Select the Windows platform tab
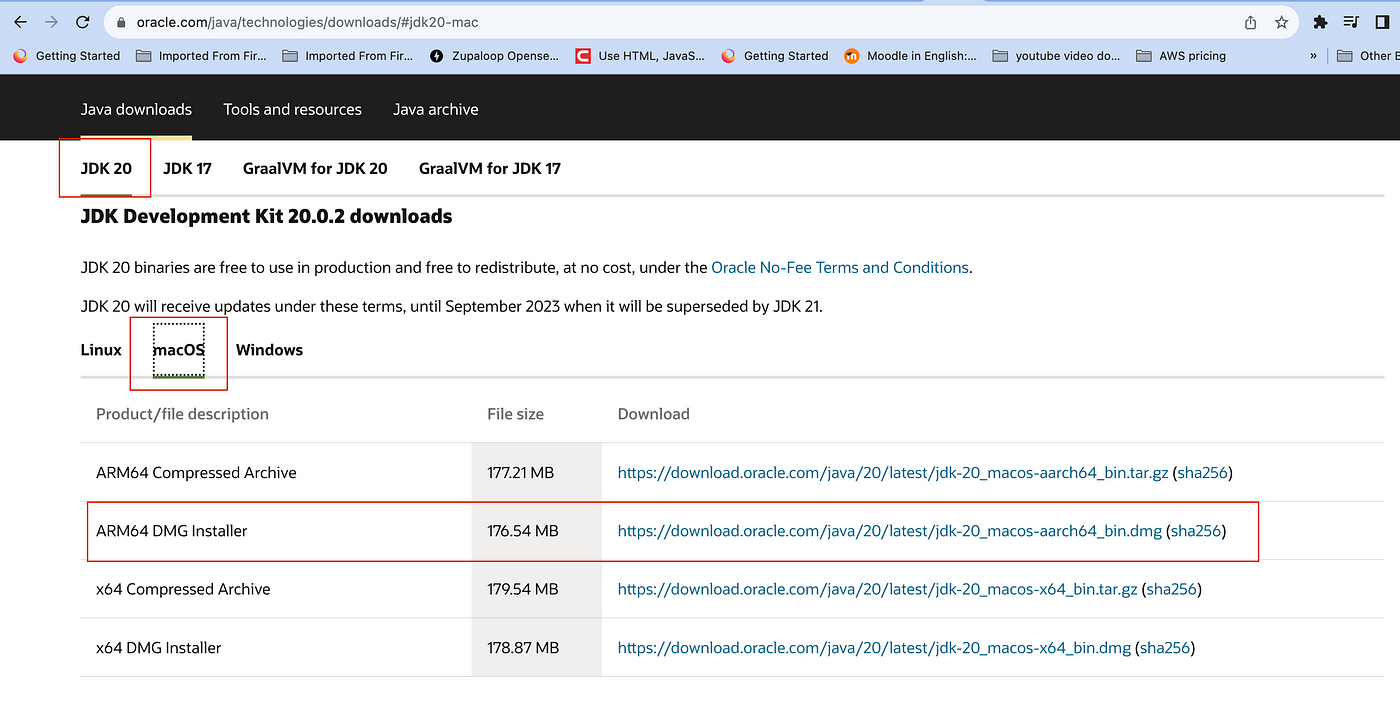 coord(269,350)
